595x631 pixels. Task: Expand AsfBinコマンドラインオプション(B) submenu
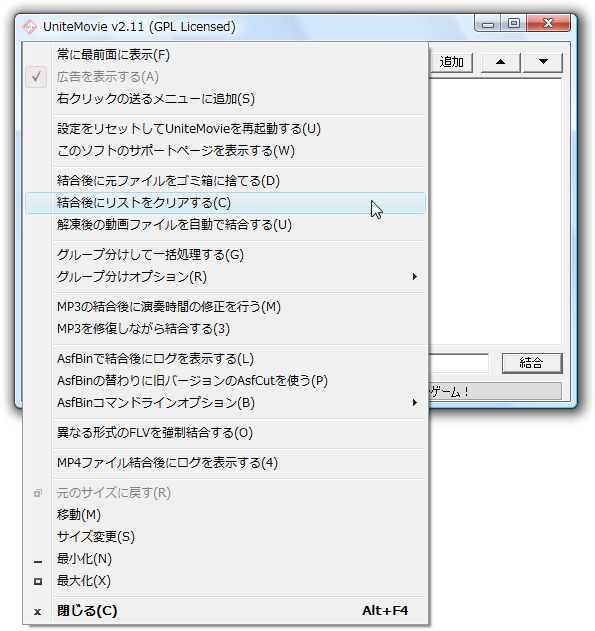[225, 403]
